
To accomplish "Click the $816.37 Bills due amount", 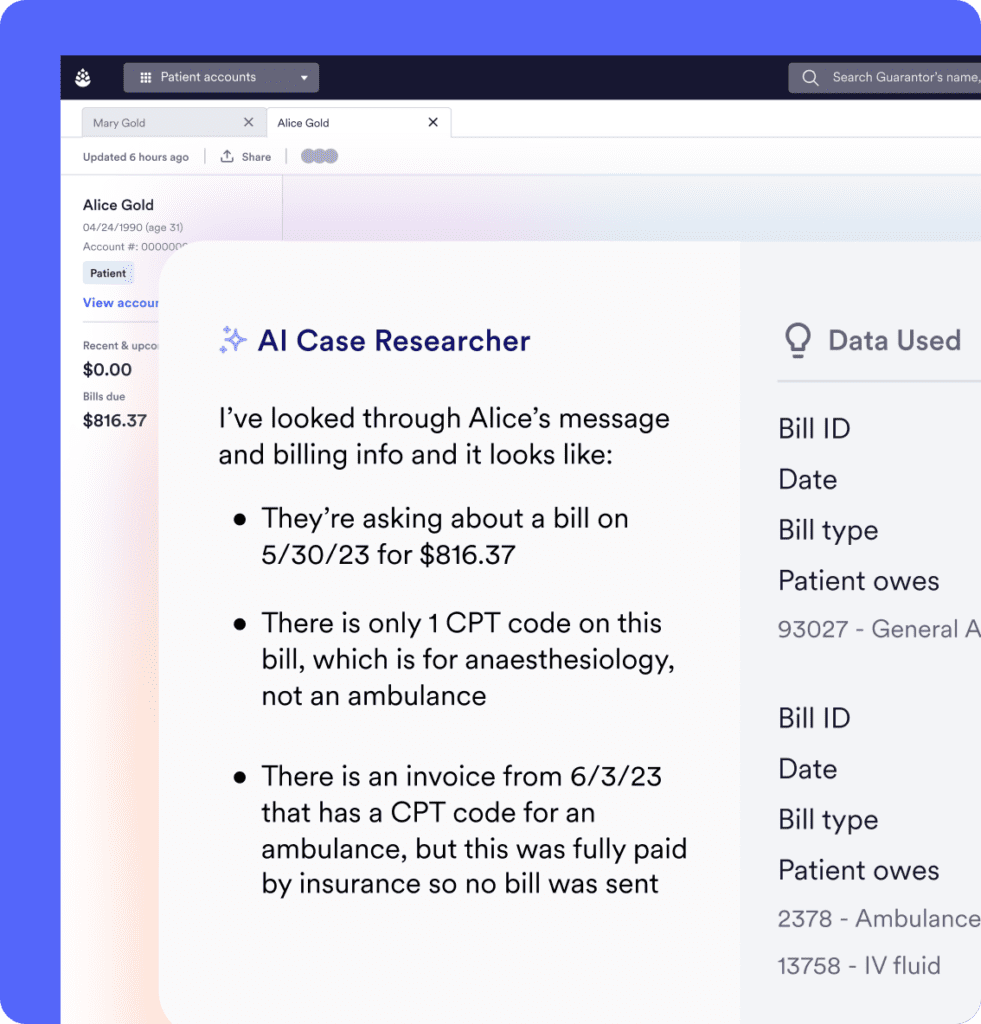I will click(x=115, y=420).
